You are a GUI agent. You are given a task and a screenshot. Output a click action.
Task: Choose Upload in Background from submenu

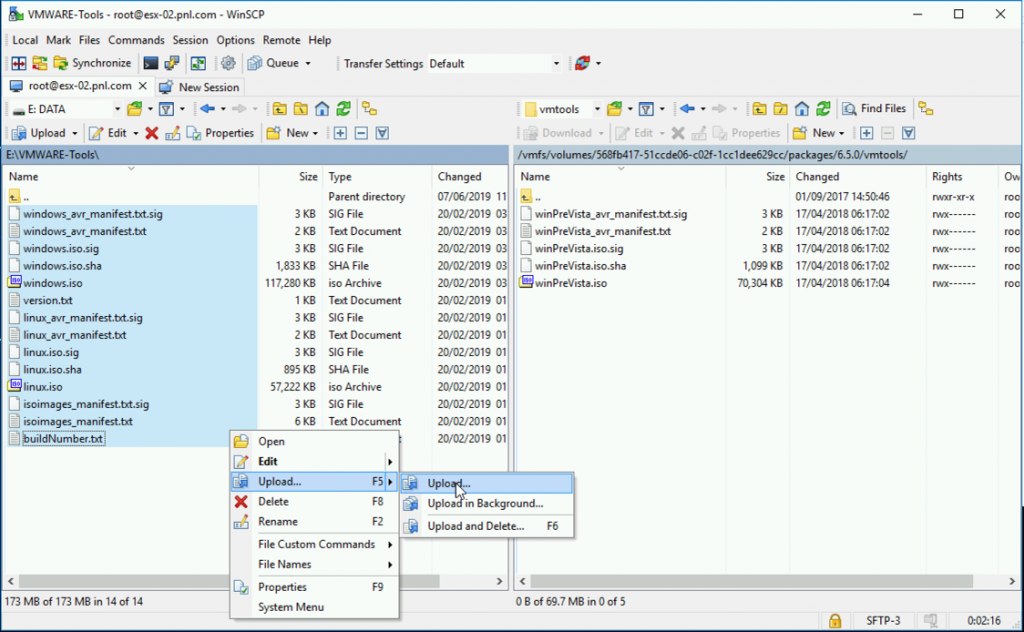485,504
